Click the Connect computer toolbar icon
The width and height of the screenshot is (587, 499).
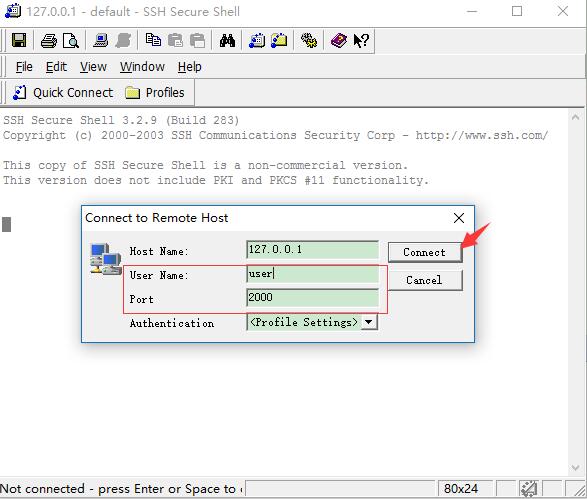coord(101,40)
